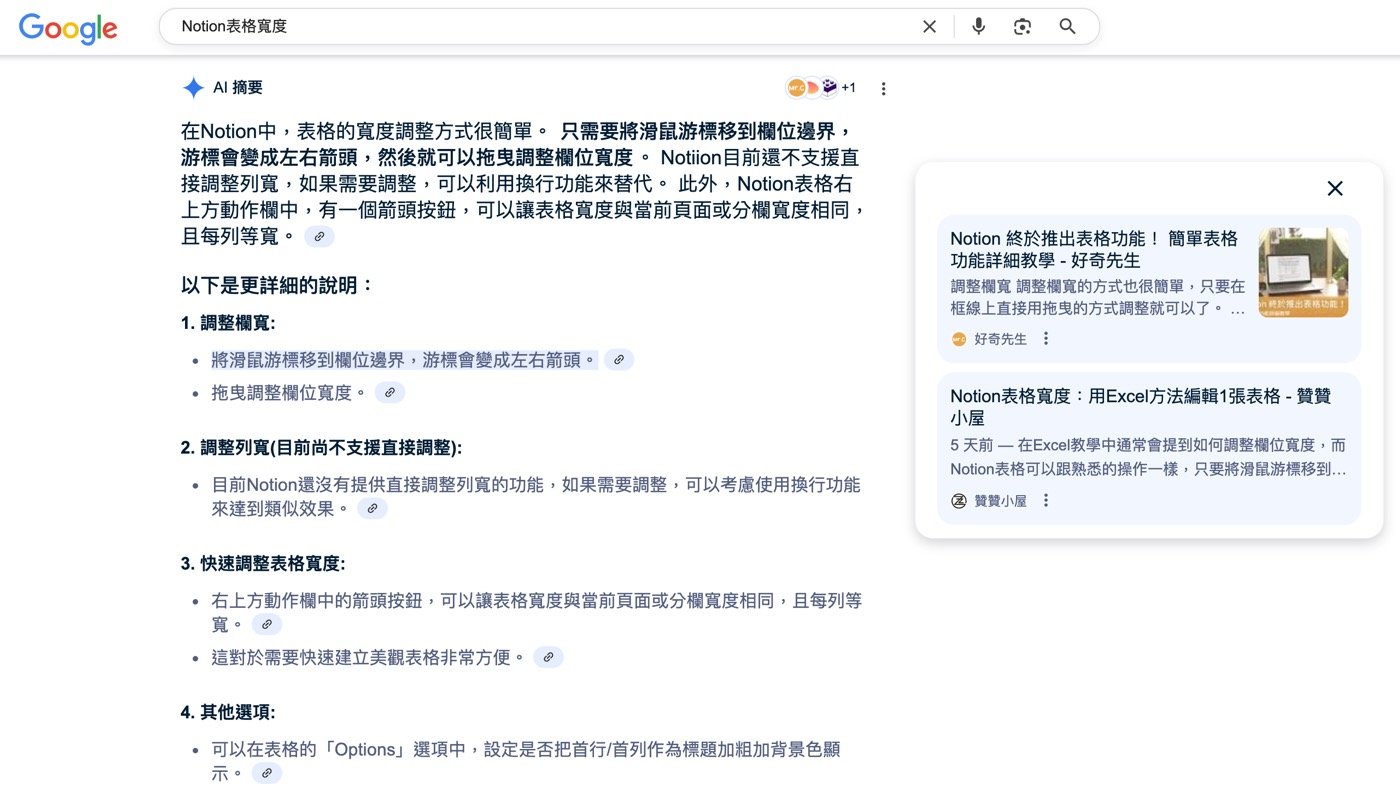This screenshot has width=1400, height=788.
Task: Open the AI summary three-dot menu
Action: 883,89
